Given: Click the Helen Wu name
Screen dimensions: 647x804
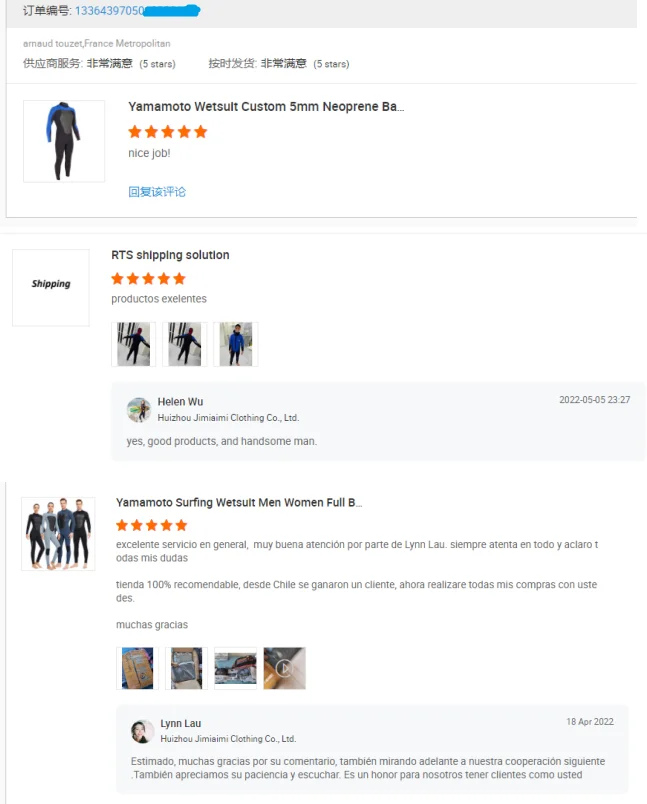Looking at the screenshot, I should pyautogui.click(x=180, y=401).
